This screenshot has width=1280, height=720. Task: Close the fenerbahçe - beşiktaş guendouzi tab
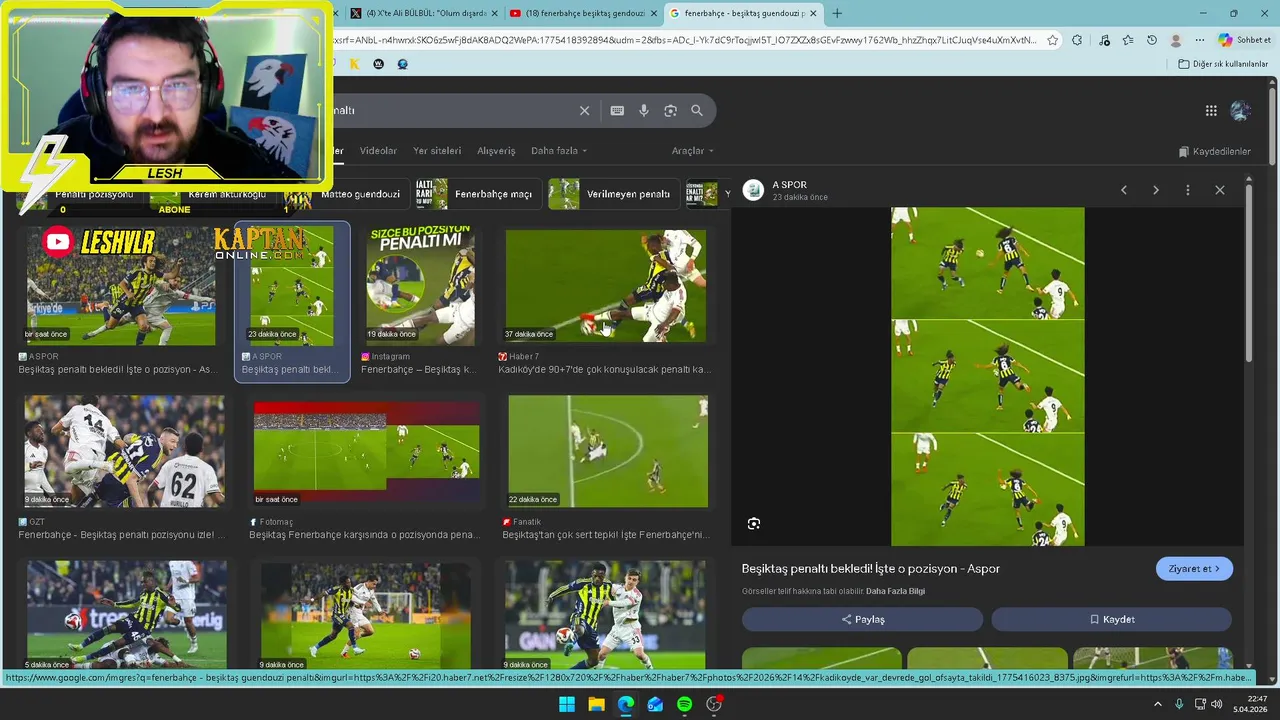(813, 13)
